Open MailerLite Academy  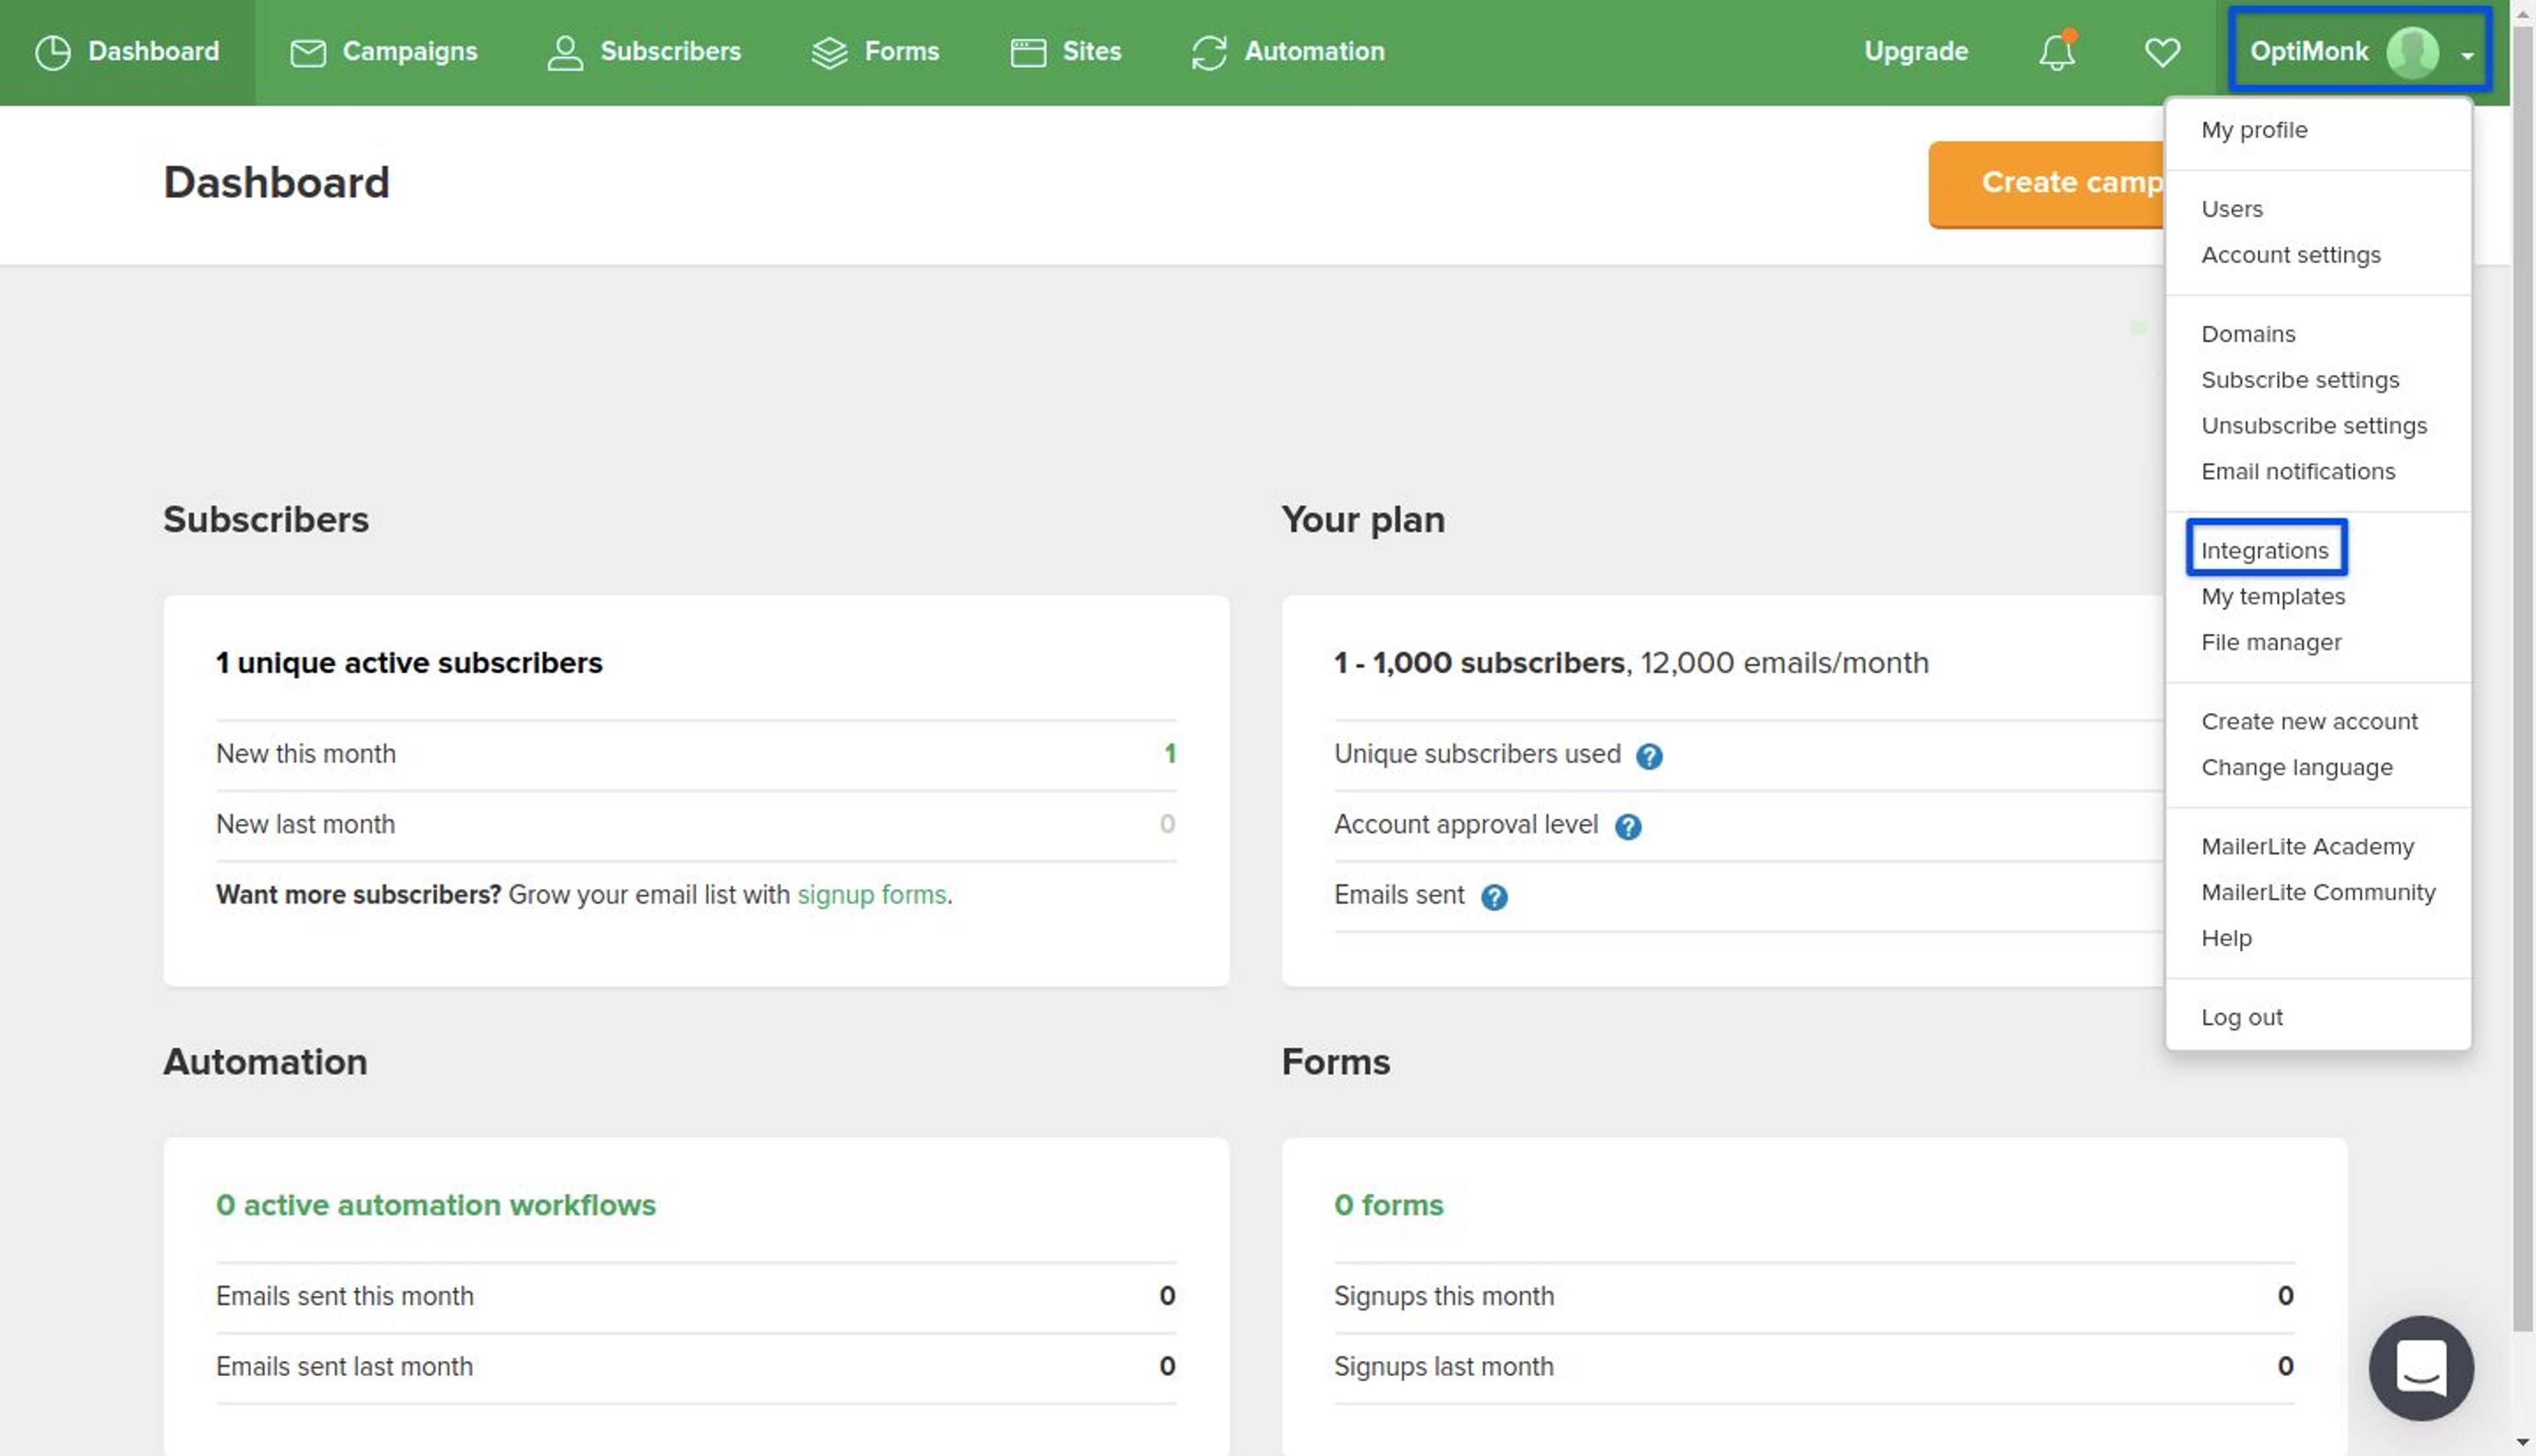(2307, 847)
